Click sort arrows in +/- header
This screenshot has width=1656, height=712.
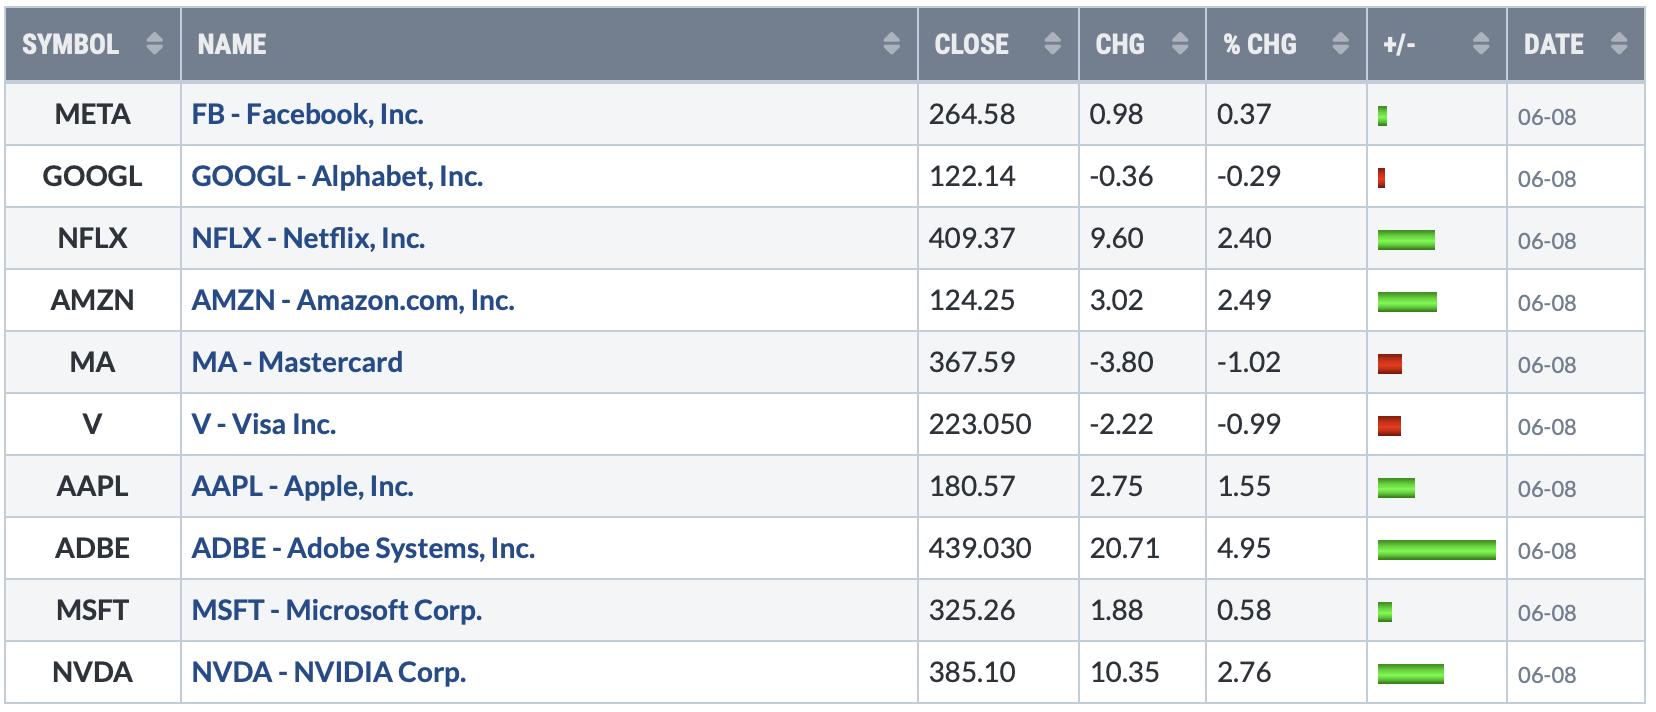coord(1482,44)
